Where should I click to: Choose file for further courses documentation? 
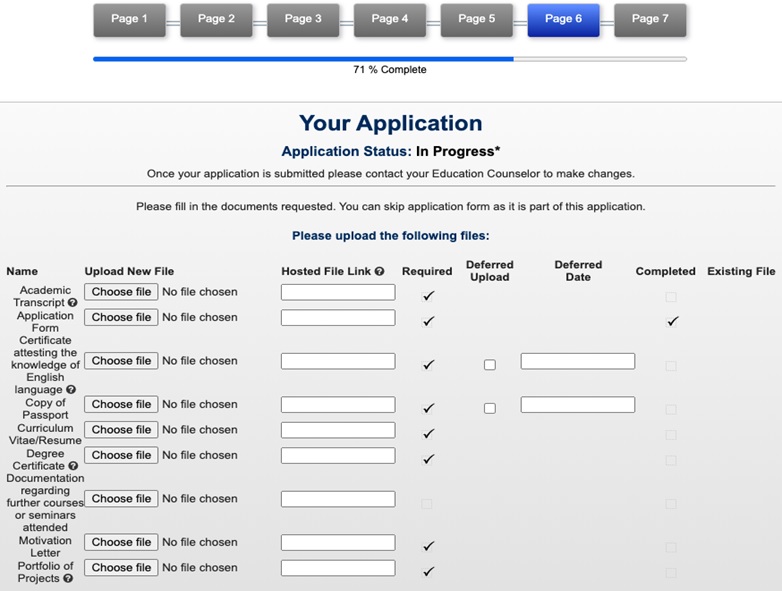pyautogui.click(x=121, y=498)
